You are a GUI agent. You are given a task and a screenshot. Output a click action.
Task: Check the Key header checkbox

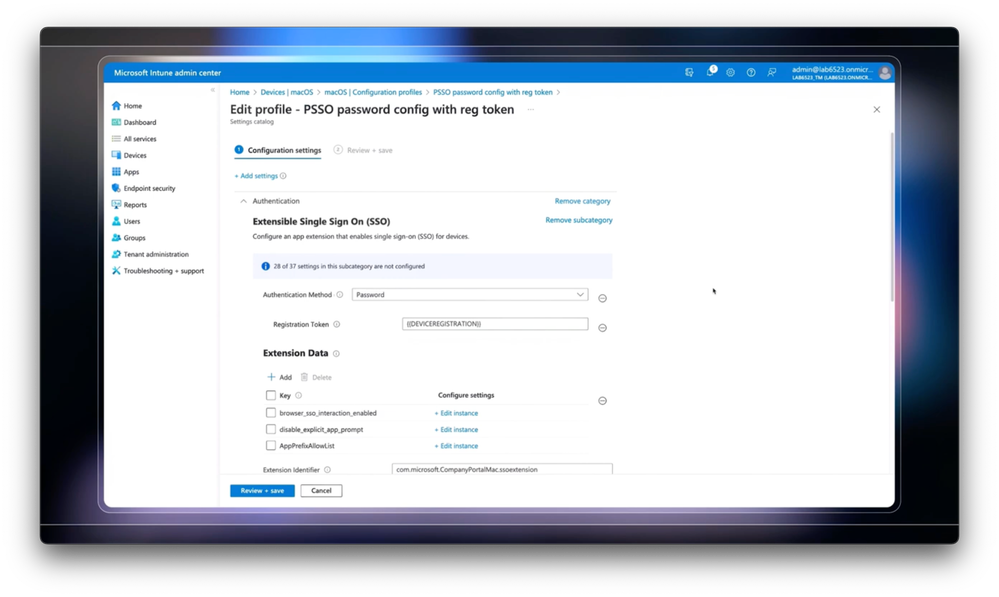[271, 395]
